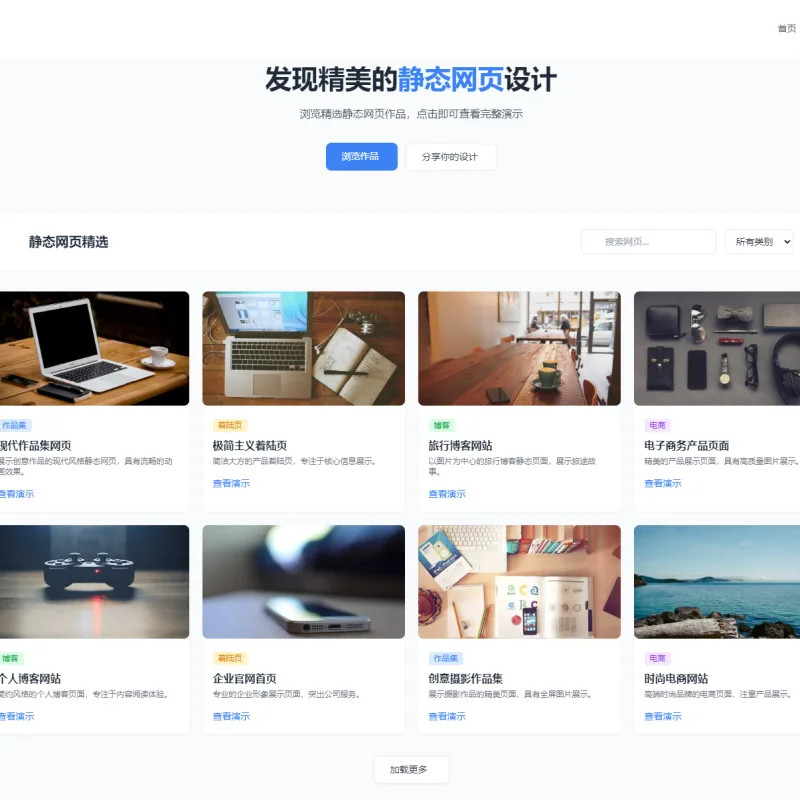
Task: Click the 作品集 tag on 创意摄影作品集
Action: (x=446, y=658)
